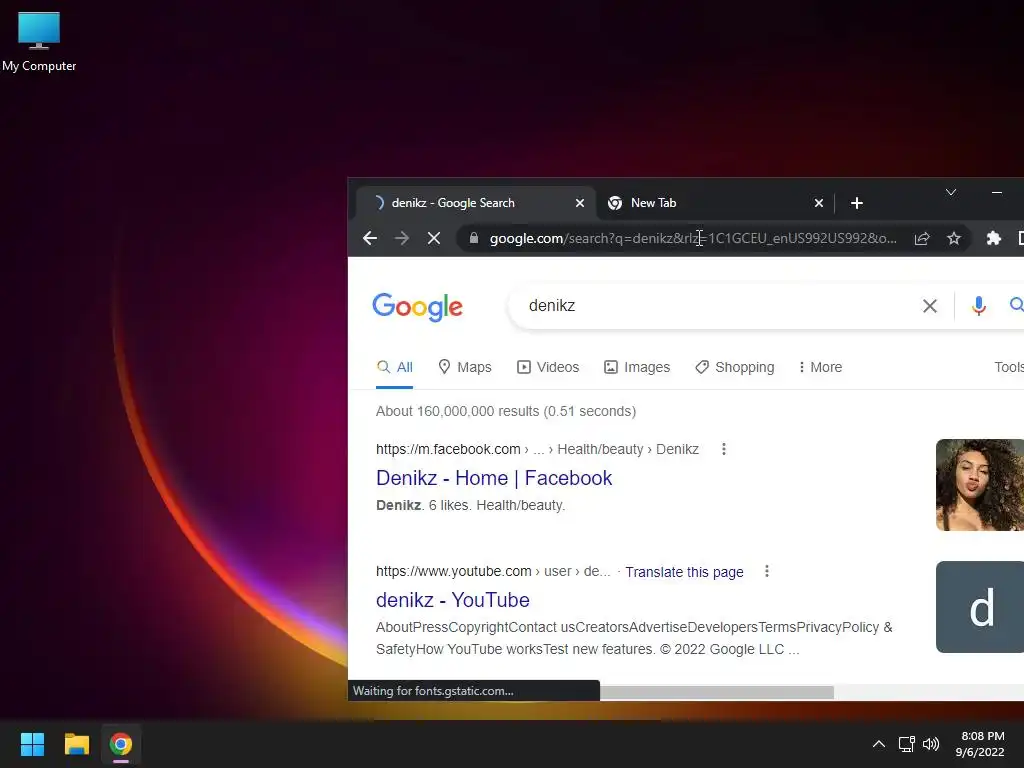Click the horizontal scrollbar of the page
This screenshot has width=1024, height=768.
716,692
